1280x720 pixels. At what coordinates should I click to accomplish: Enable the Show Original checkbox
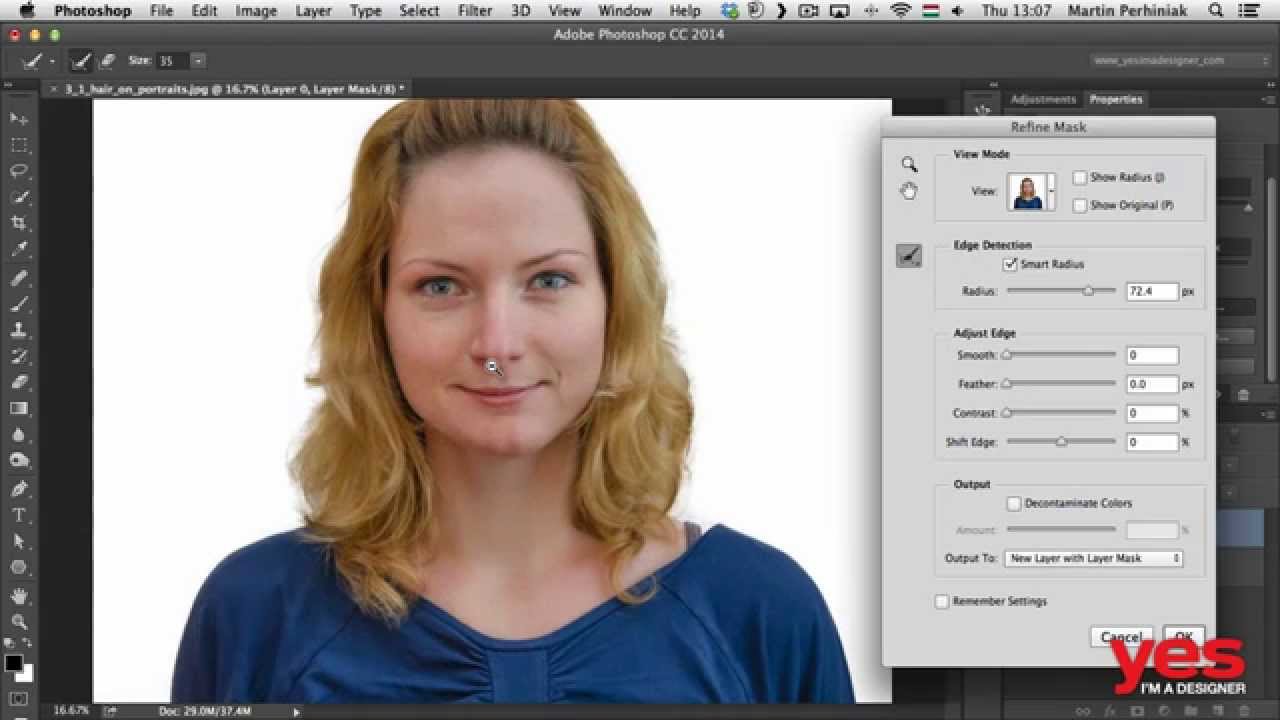pos(1080,205)
